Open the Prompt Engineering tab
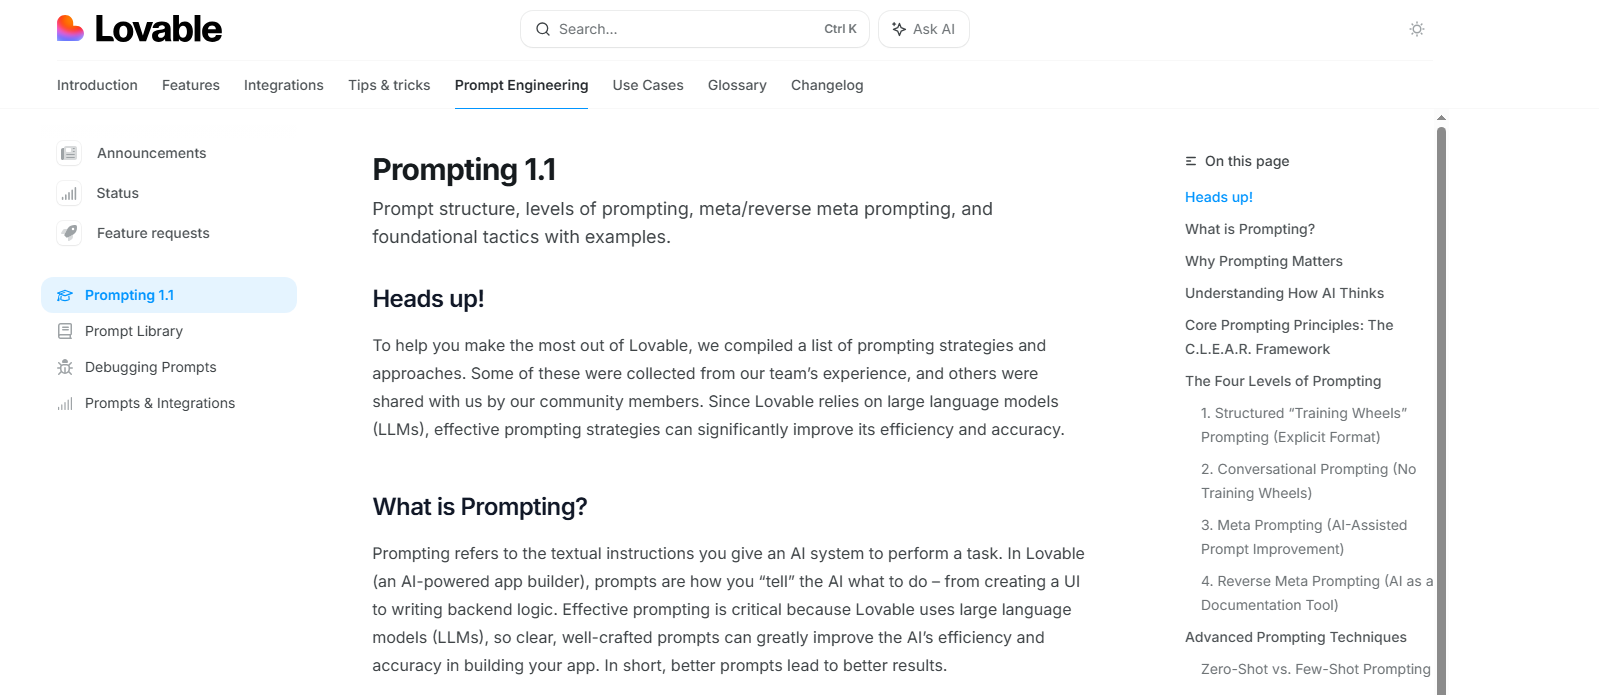1599x695 pixels. tap(521, 85)
